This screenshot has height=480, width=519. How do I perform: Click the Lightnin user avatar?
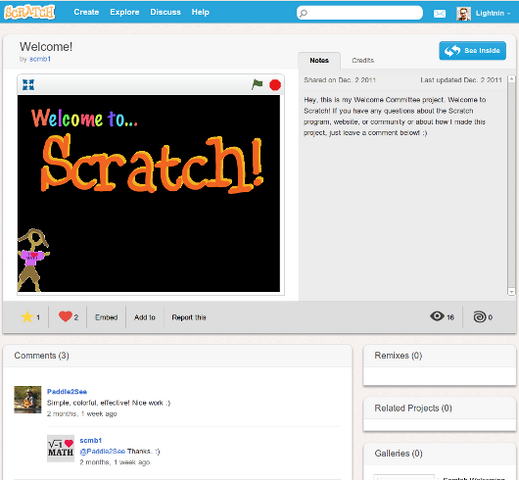coord(463,14)
